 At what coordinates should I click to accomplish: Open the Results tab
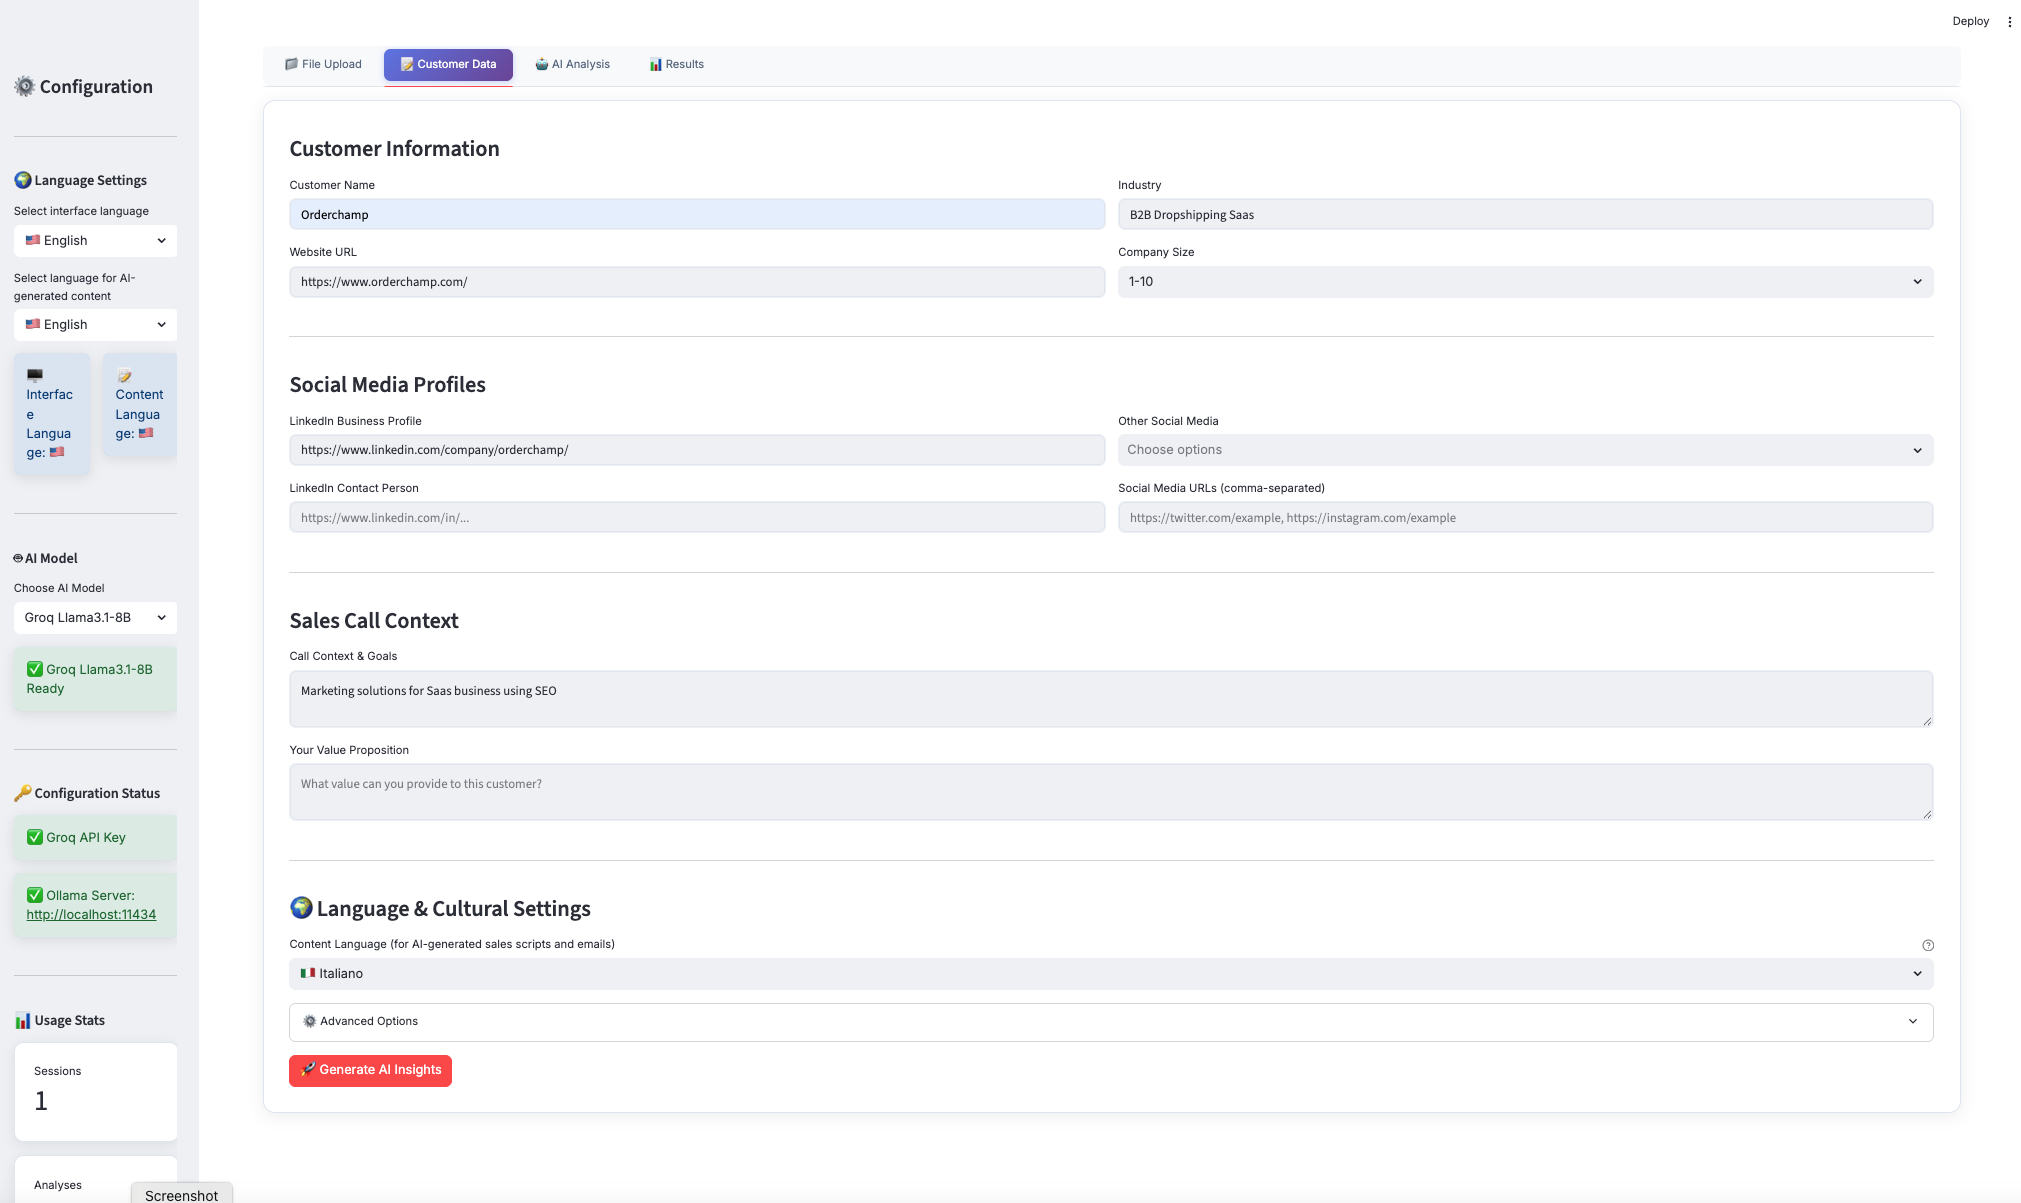tap(676, 64)
